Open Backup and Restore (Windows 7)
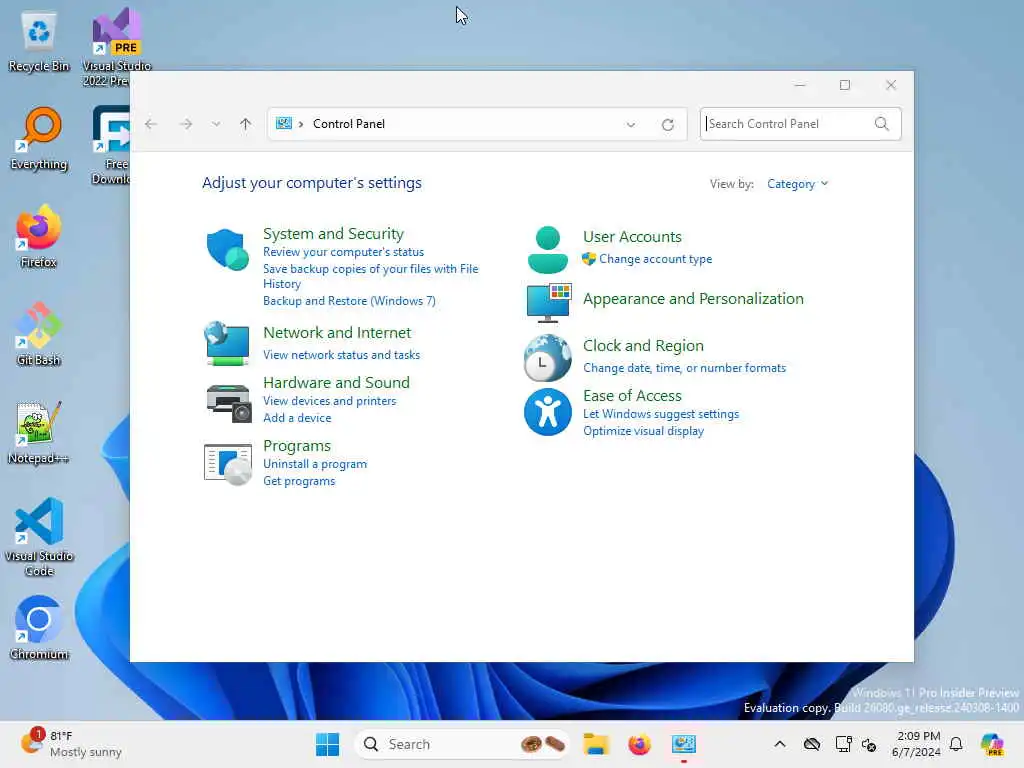 click(349, 301)
